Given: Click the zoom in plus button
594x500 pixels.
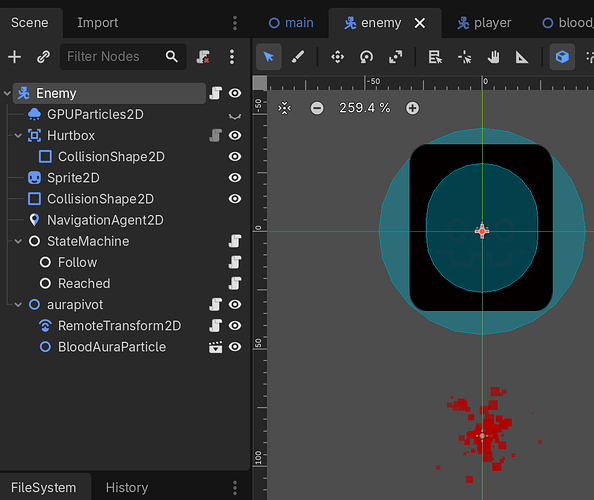Looking at the screenshot, I should [x=412, y=108].
